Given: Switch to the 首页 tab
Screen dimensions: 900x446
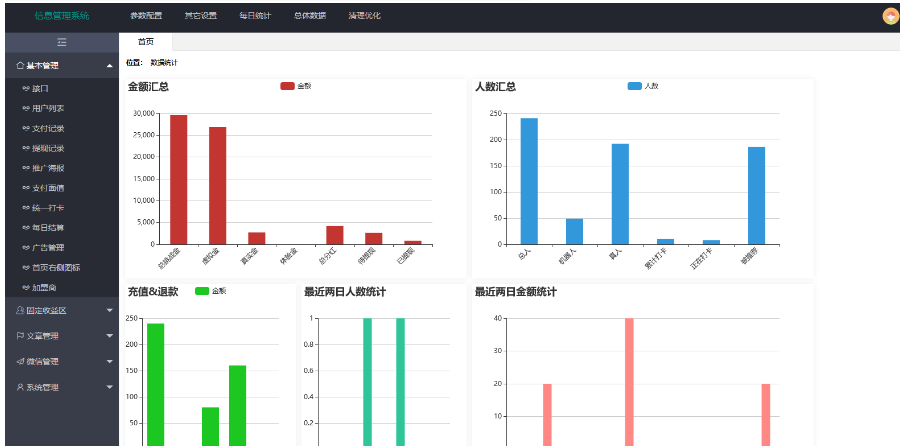Looking at the screenshot, I should [146, 42].
